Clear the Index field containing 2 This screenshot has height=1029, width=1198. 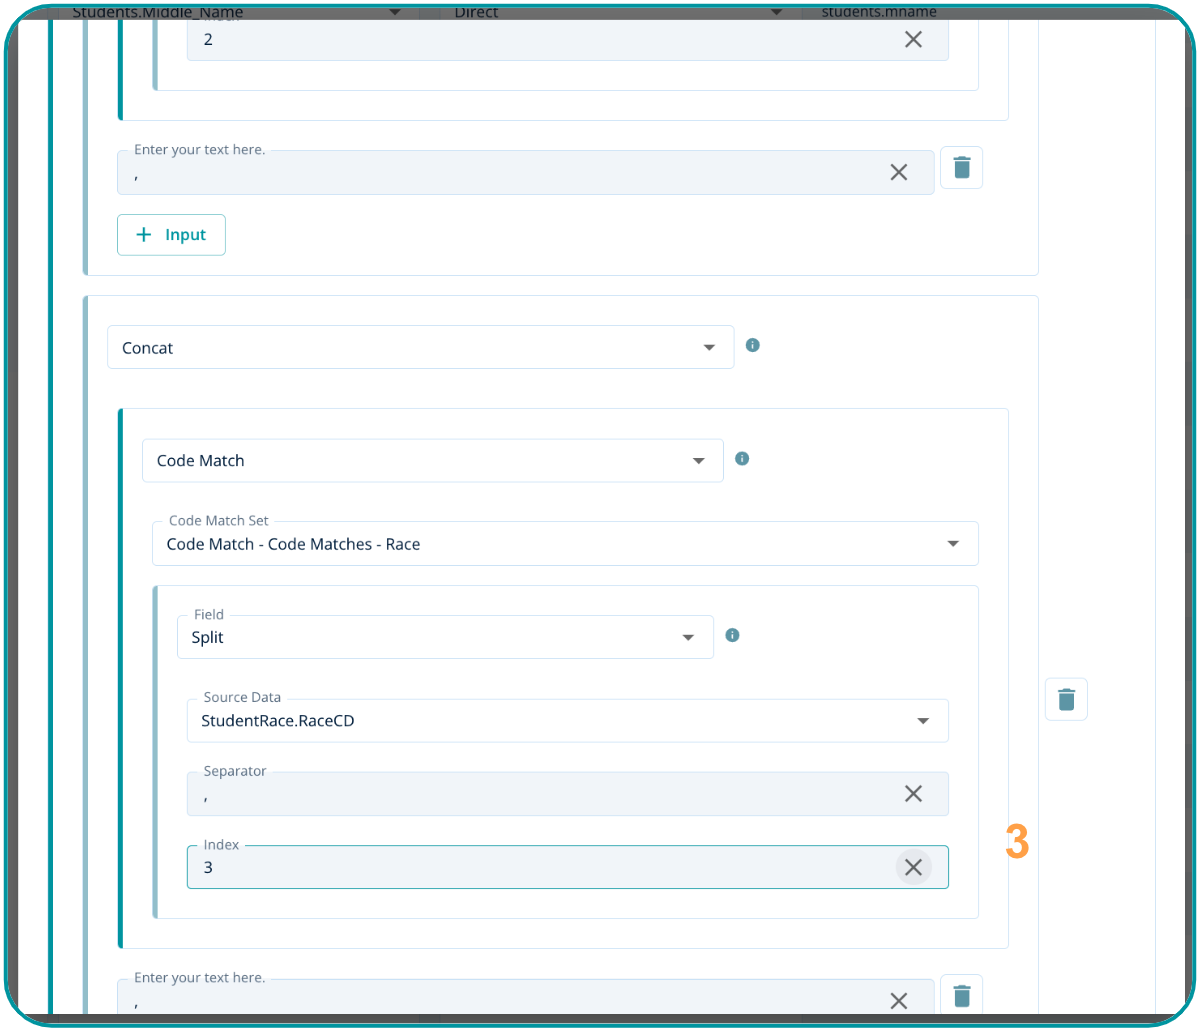[913, 40]
